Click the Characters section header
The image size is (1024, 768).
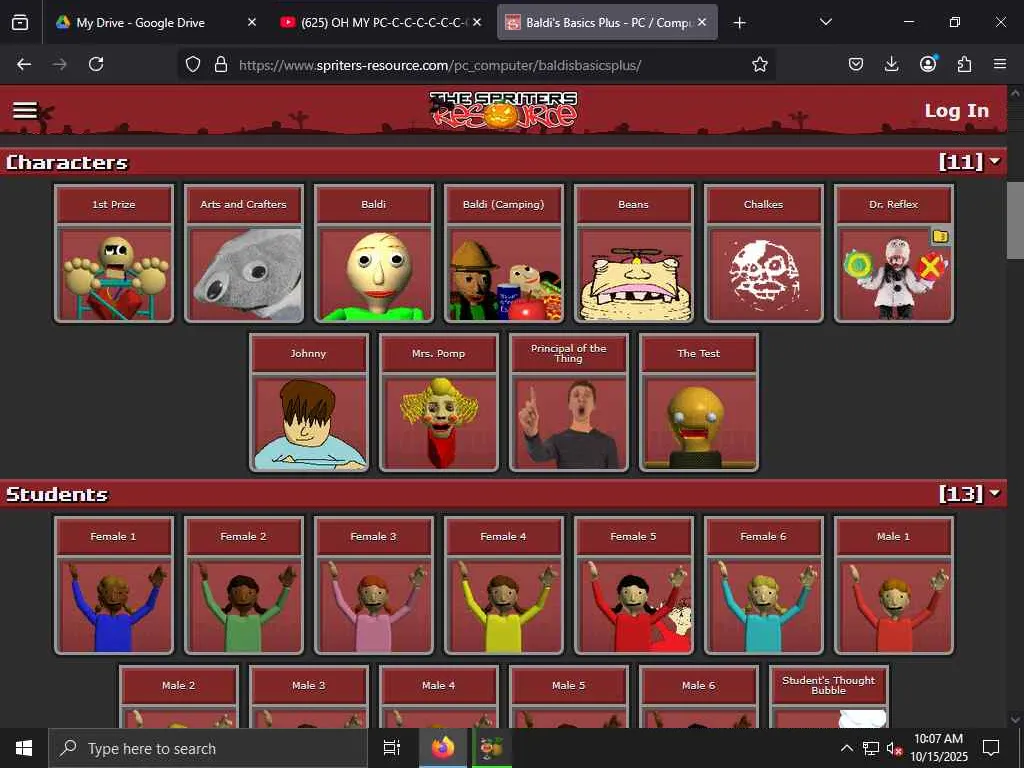(504, 161)
